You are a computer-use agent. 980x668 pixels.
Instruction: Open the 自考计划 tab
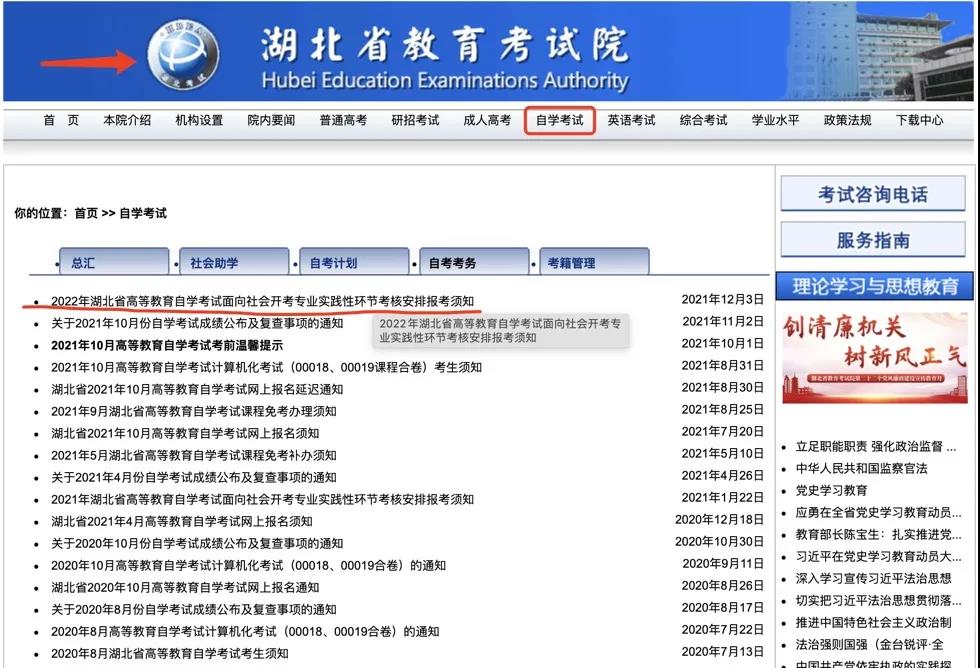(354, 262)
